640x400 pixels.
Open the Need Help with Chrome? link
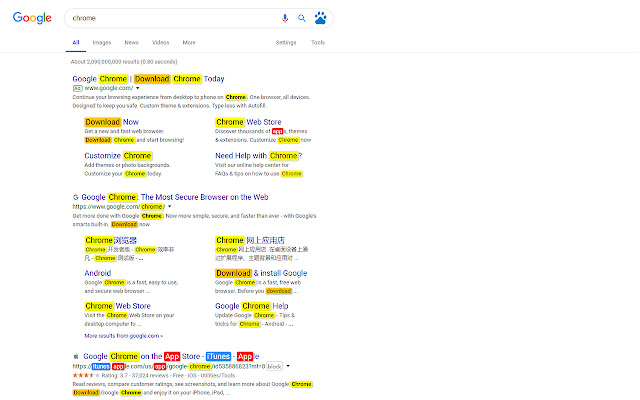259,156
